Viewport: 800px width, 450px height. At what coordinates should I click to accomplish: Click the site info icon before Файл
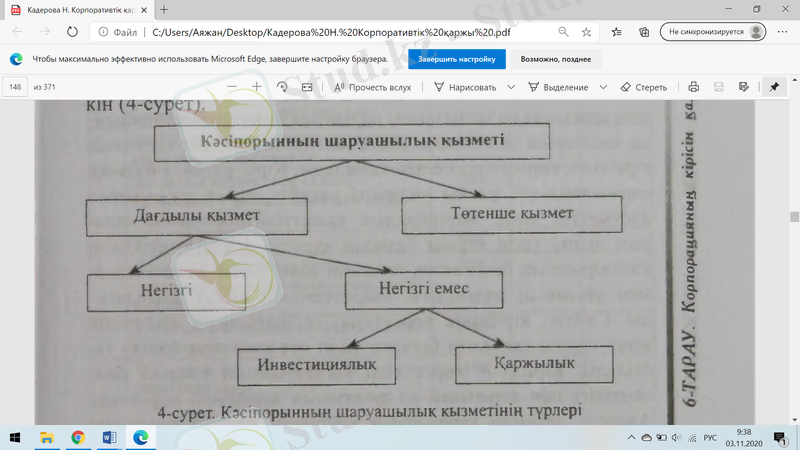(103, 32)
